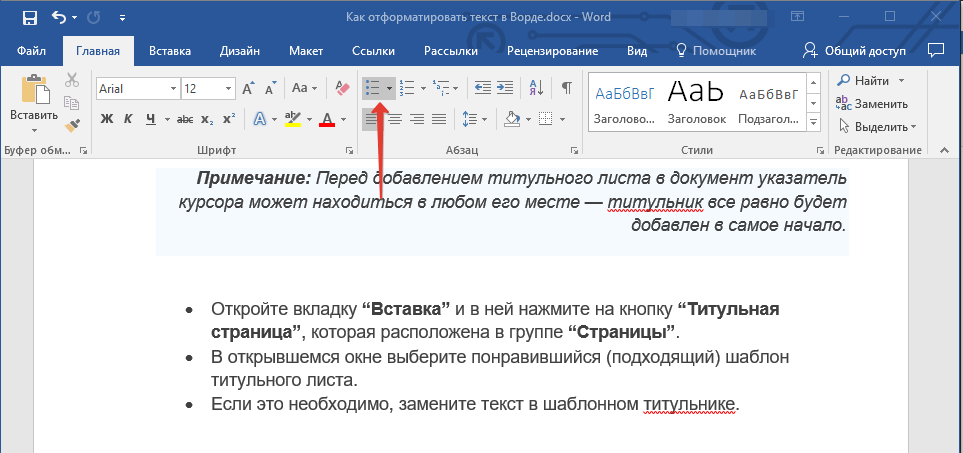This screenshot has height=453, width=963.
Task: Open the Шрифт dialog launcher
Action: tap(349, 150)
